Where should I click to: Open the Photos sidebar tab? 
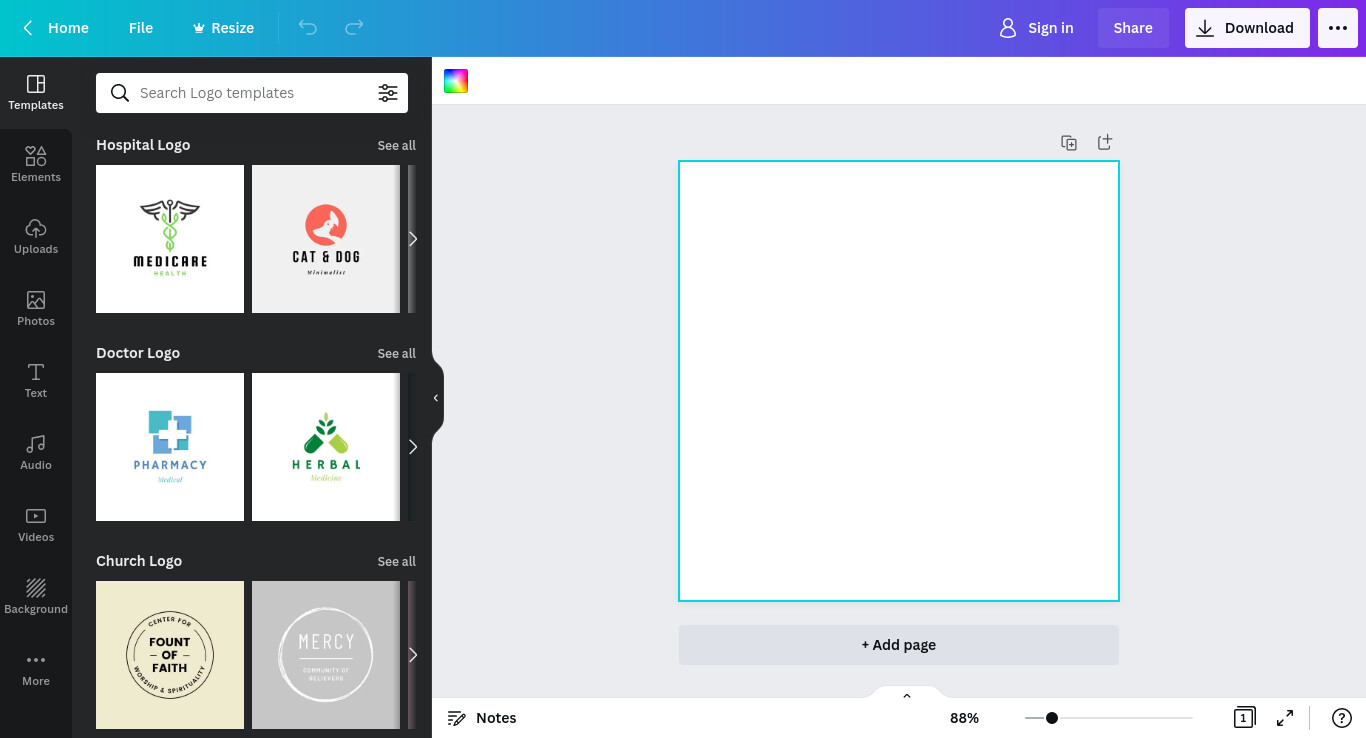pos(36,309)
